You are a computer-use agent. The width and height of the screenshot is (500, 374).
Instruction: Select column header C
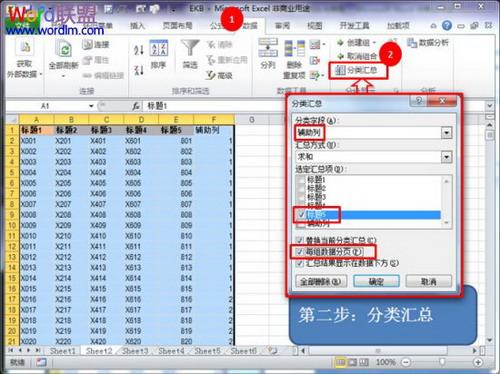[x=106, y=119]
